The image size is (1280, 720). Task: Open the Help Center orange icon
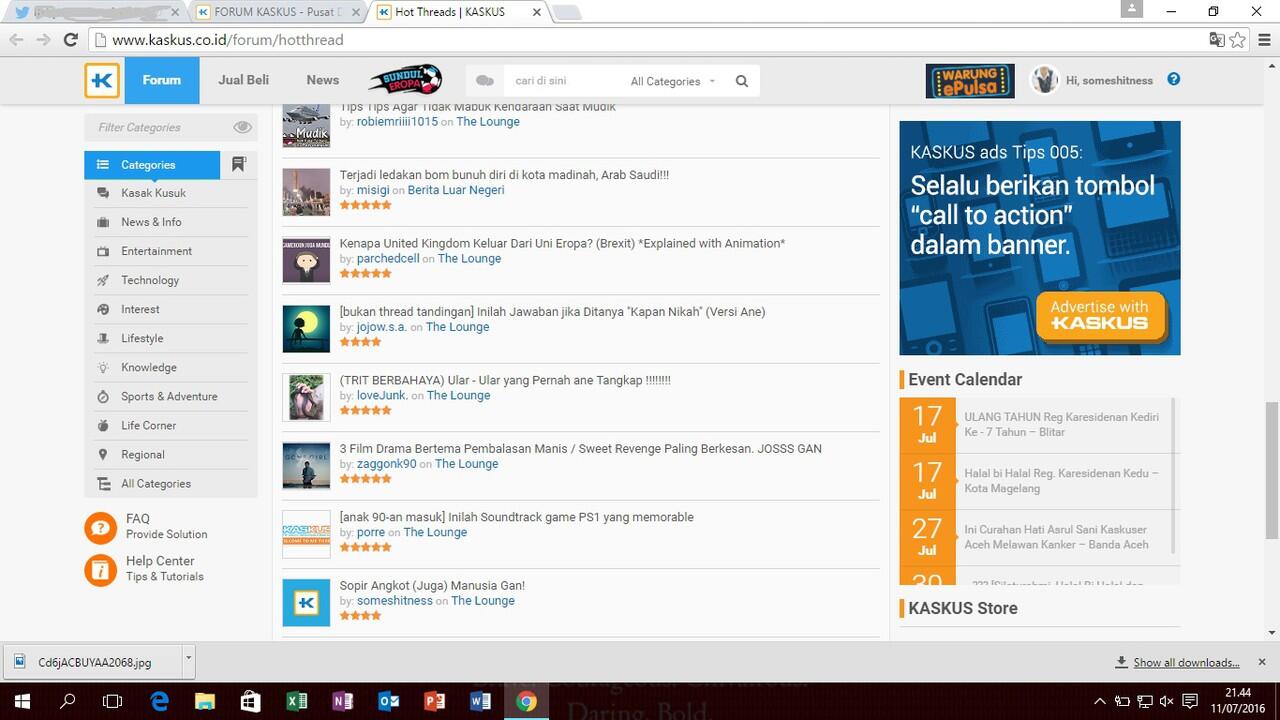[101, 569]
